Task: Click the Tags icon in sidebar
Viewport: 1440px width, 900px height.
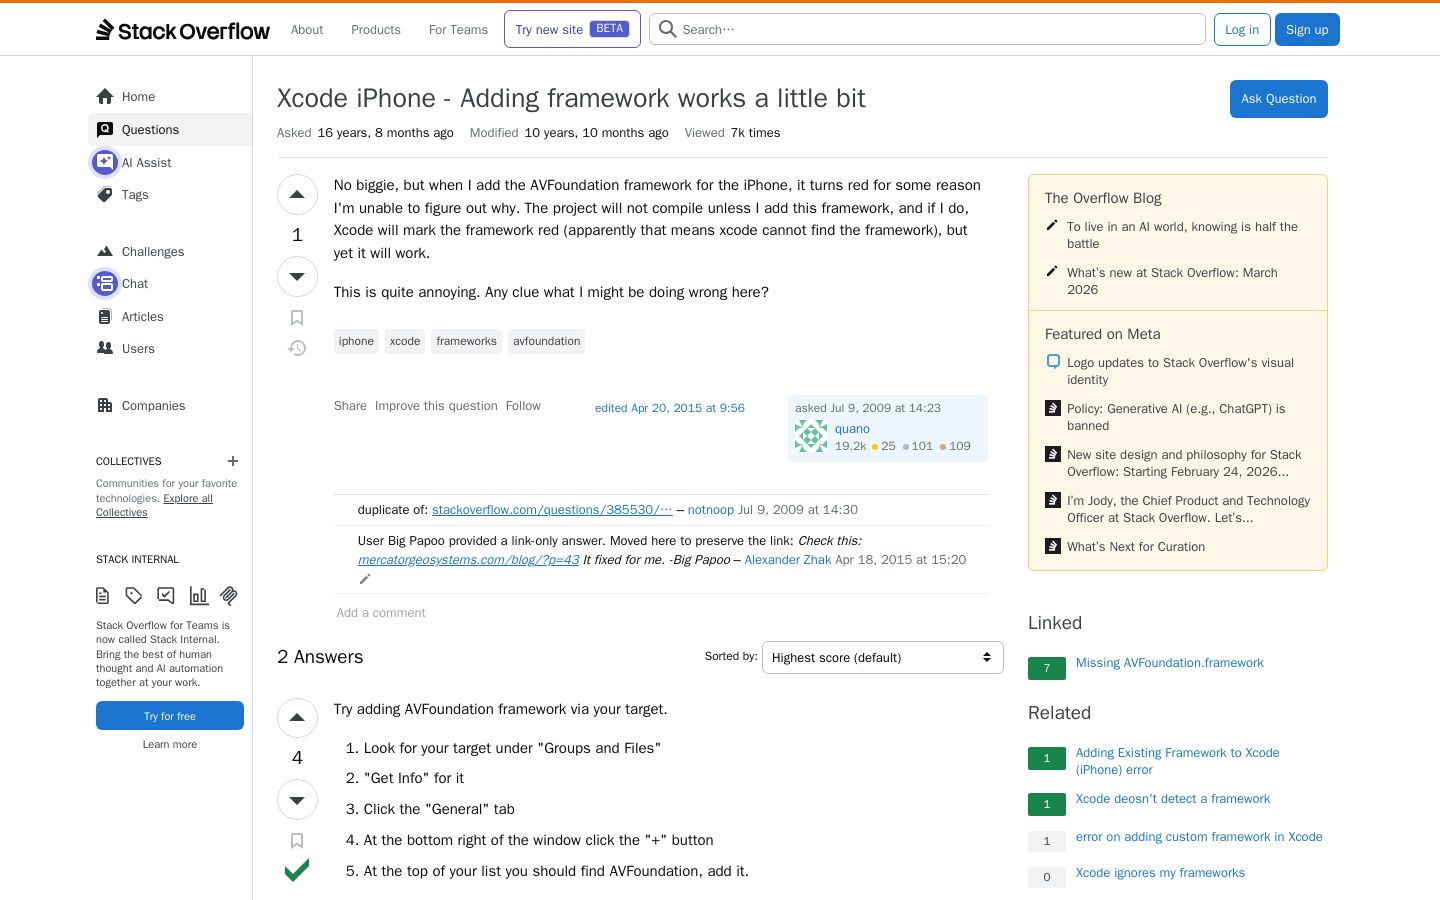Action: (105, 195)
